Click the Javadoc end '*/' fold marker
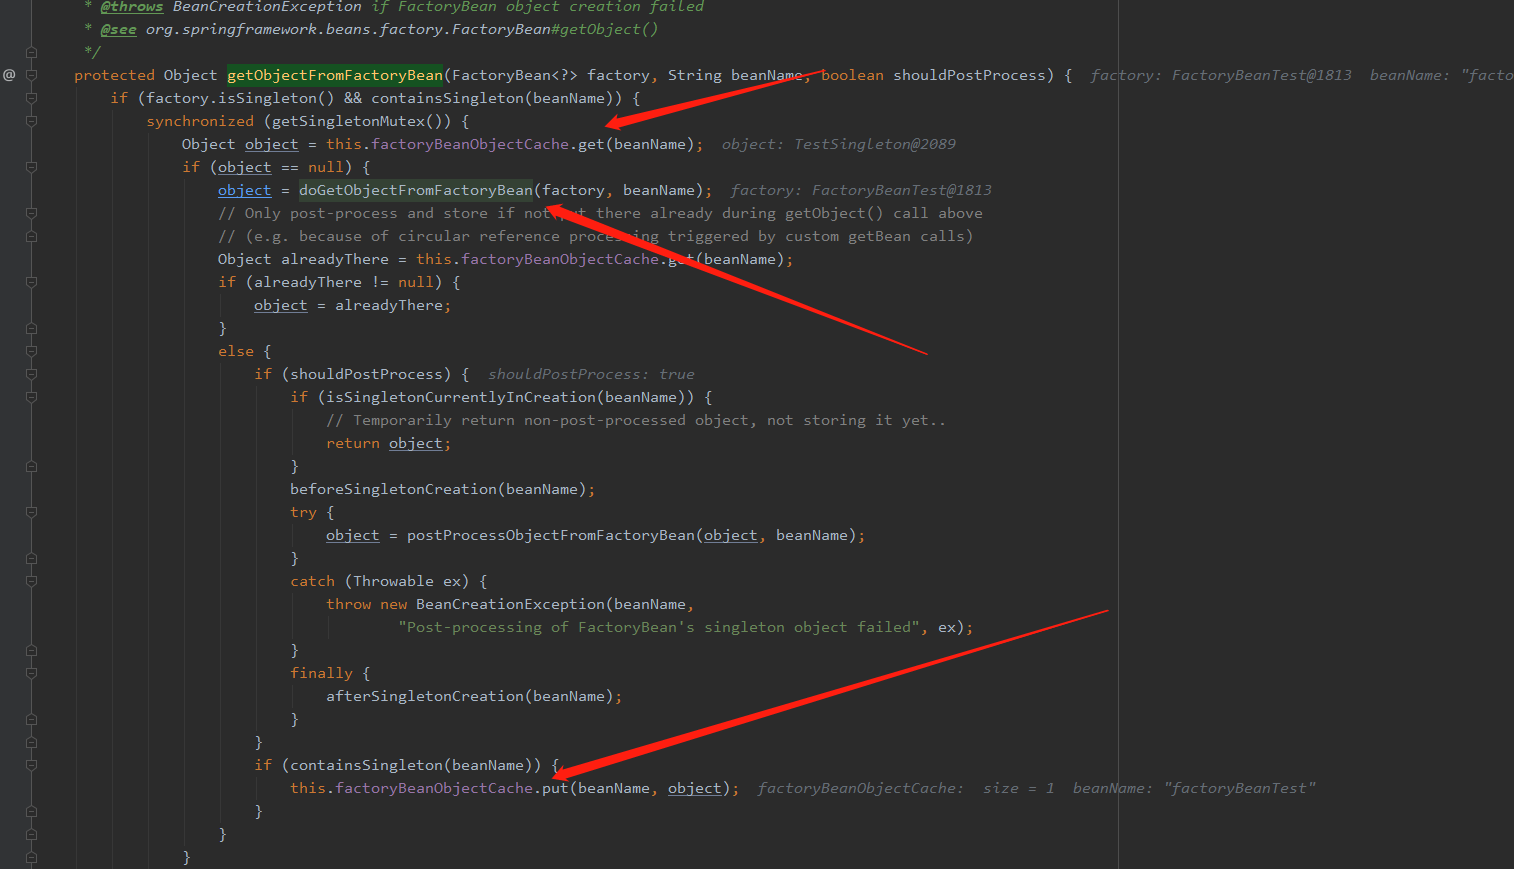The height and width of the screenshot is (869, 1514). click(x=31, y=52)
